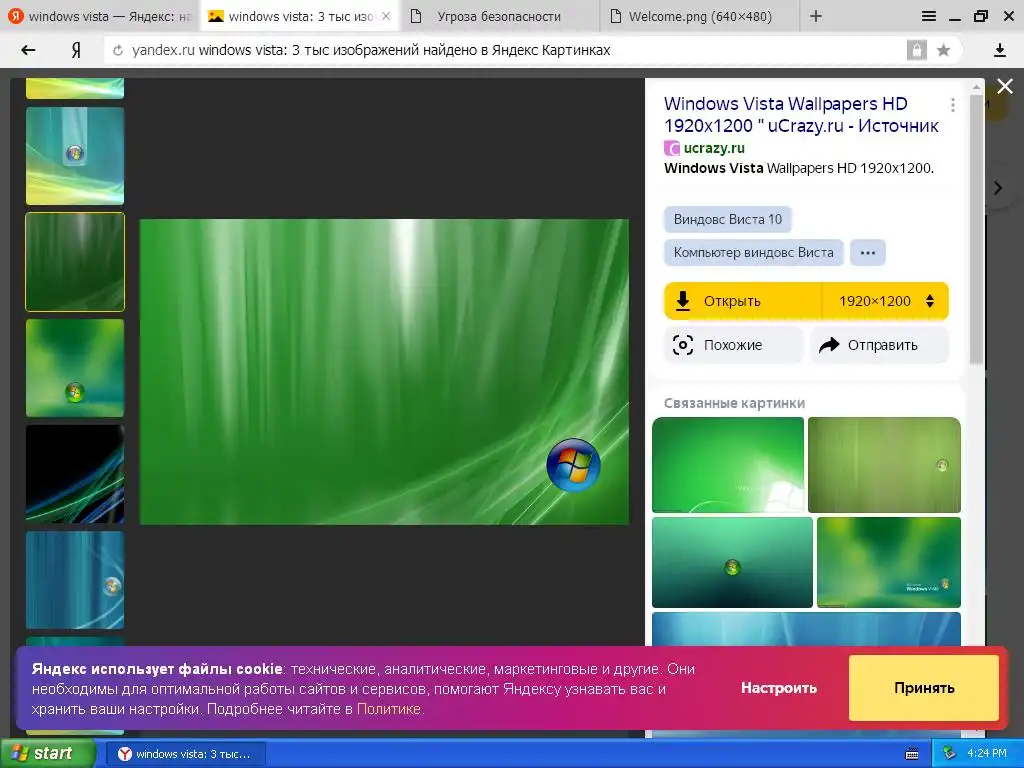Viewport: 1024px width, 768px height.
Task: Go to next image with right chevron
Action: pyautogui.click(x=998, y=188)
